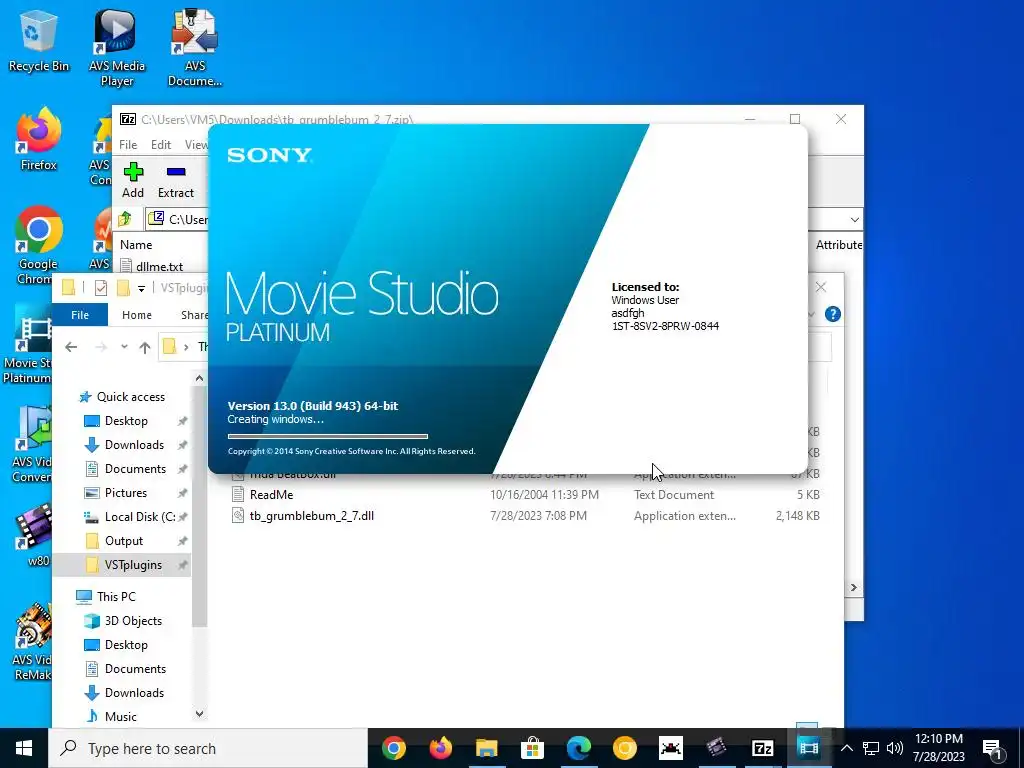Open the clock and calendar flyout
The width and height of the screenshot is (1024, 768).
click(x=938, y=748)
